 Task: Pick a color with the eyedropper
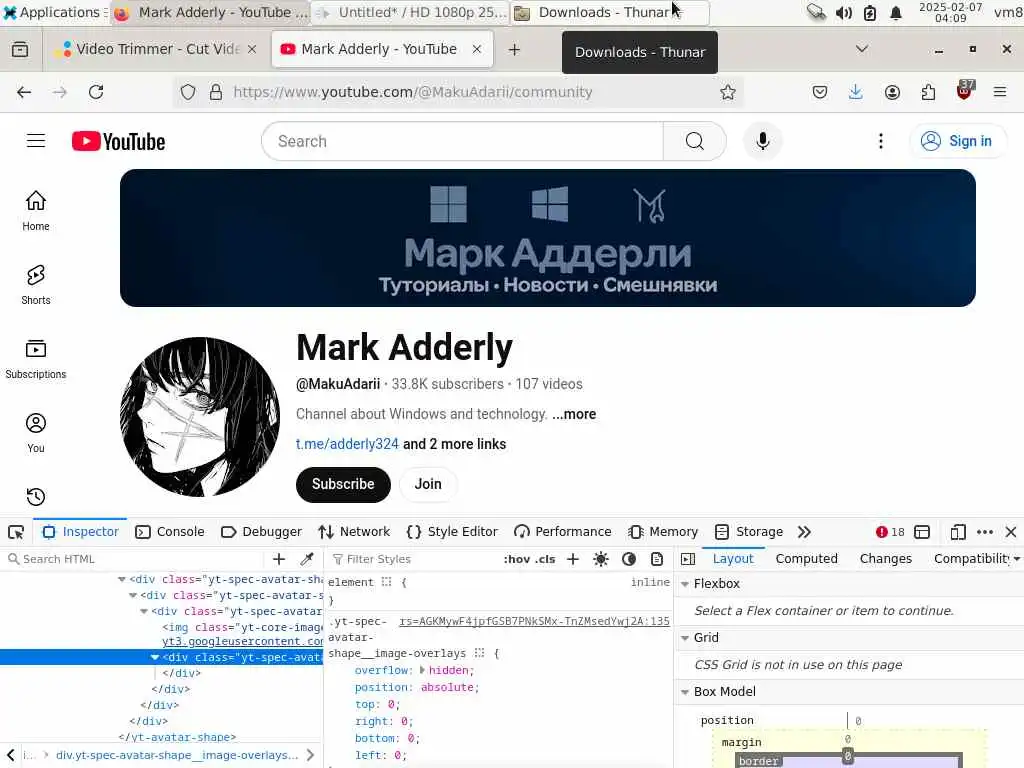click(x=306, y=559)
